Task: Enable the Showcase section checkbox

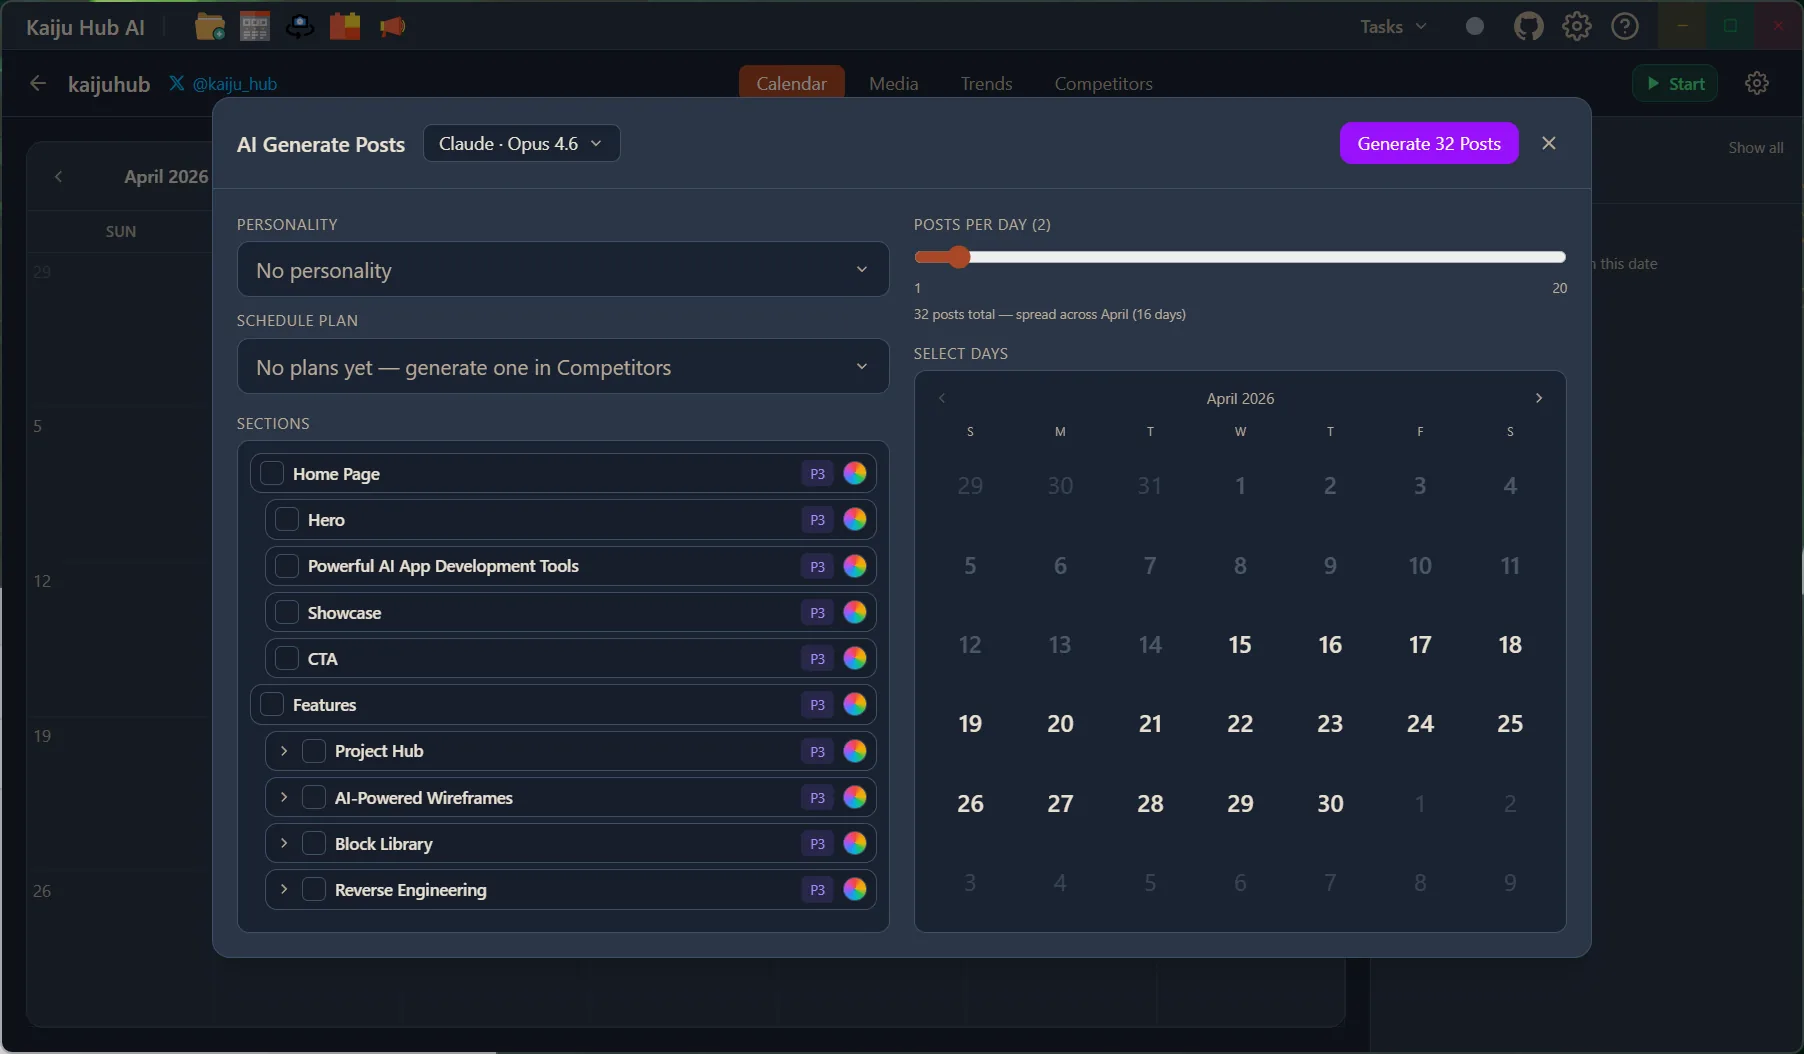Action: (287, 612)
